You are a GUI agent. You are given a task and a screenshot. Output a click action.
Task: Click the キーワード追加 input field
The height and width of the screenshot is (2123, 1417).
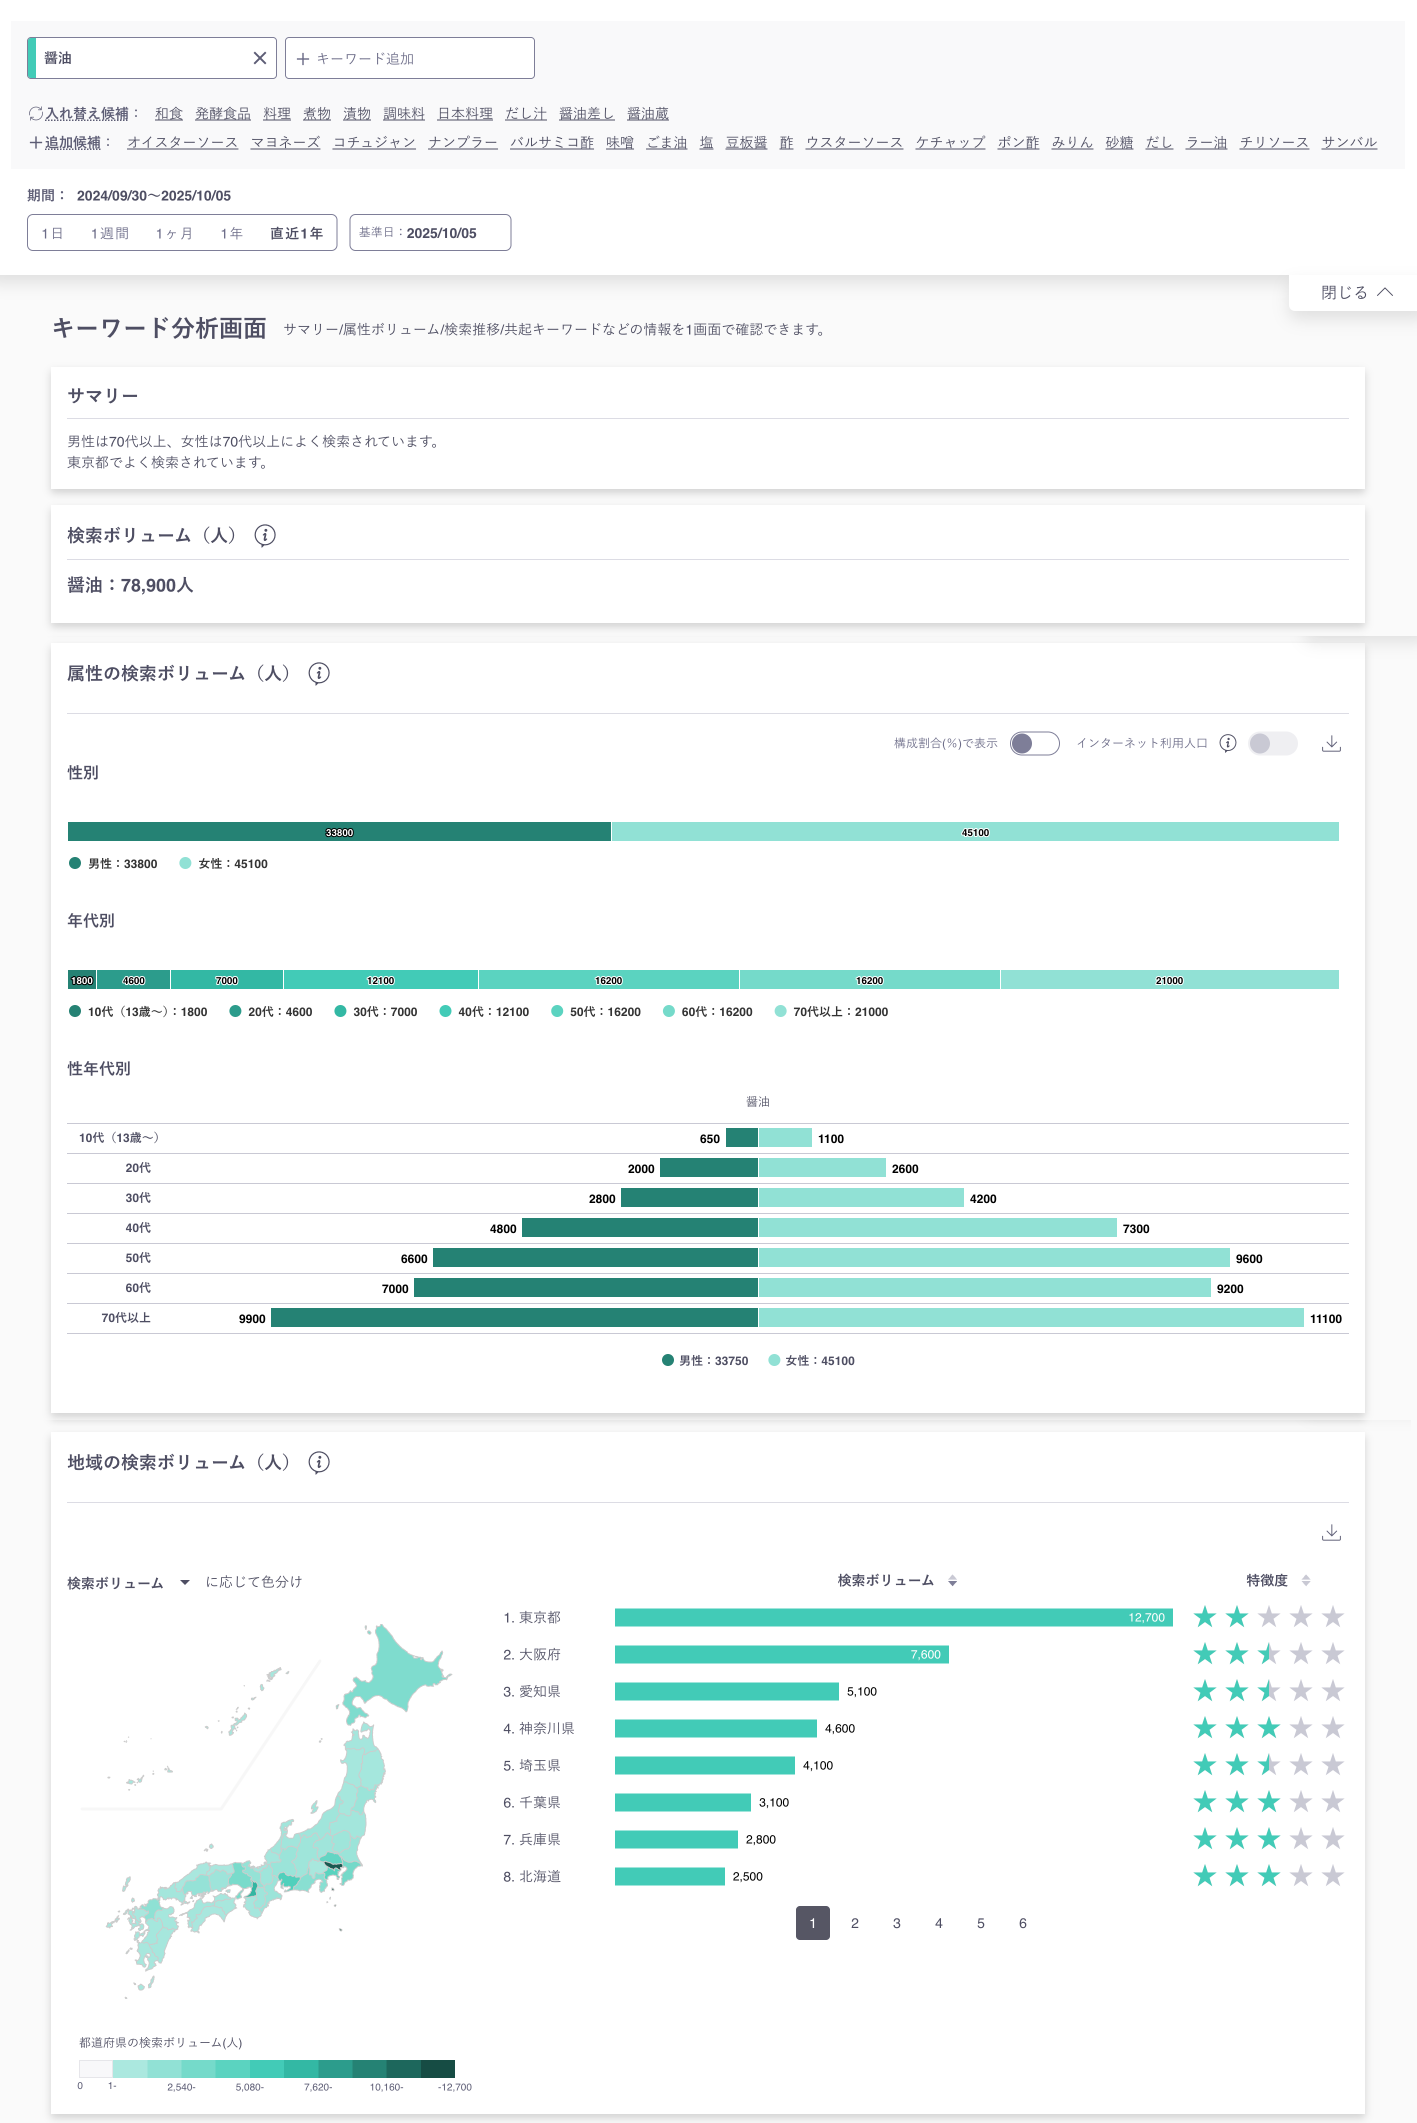click(x=410, y=58)
